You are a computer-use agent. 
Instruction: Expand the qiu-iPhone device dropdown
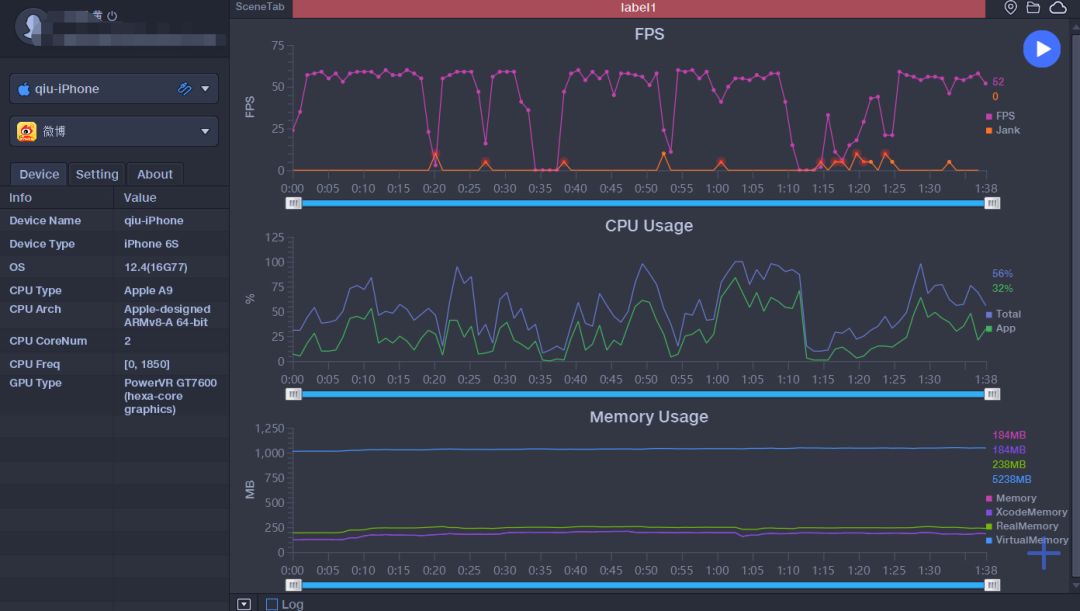coord(206,88)
